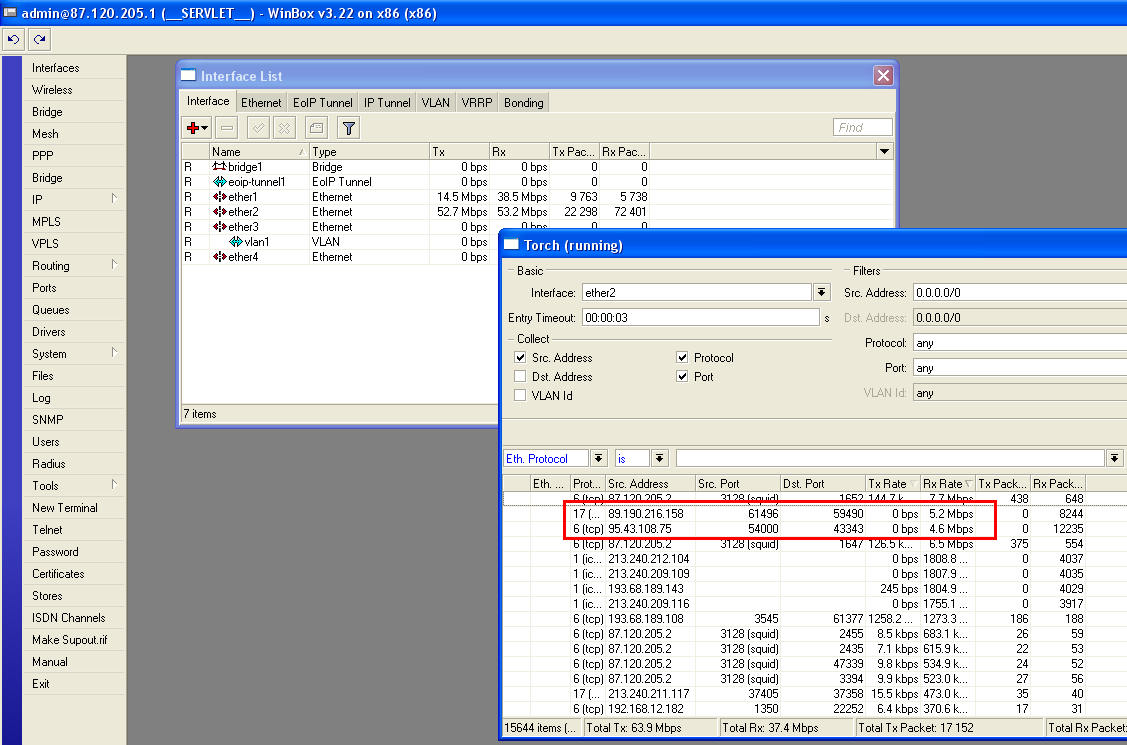The height and width of the screenshot is (745, 1127).
Task: Click the undo arrow icon in WinBox toolbar
Action: (x=14, y=40)
